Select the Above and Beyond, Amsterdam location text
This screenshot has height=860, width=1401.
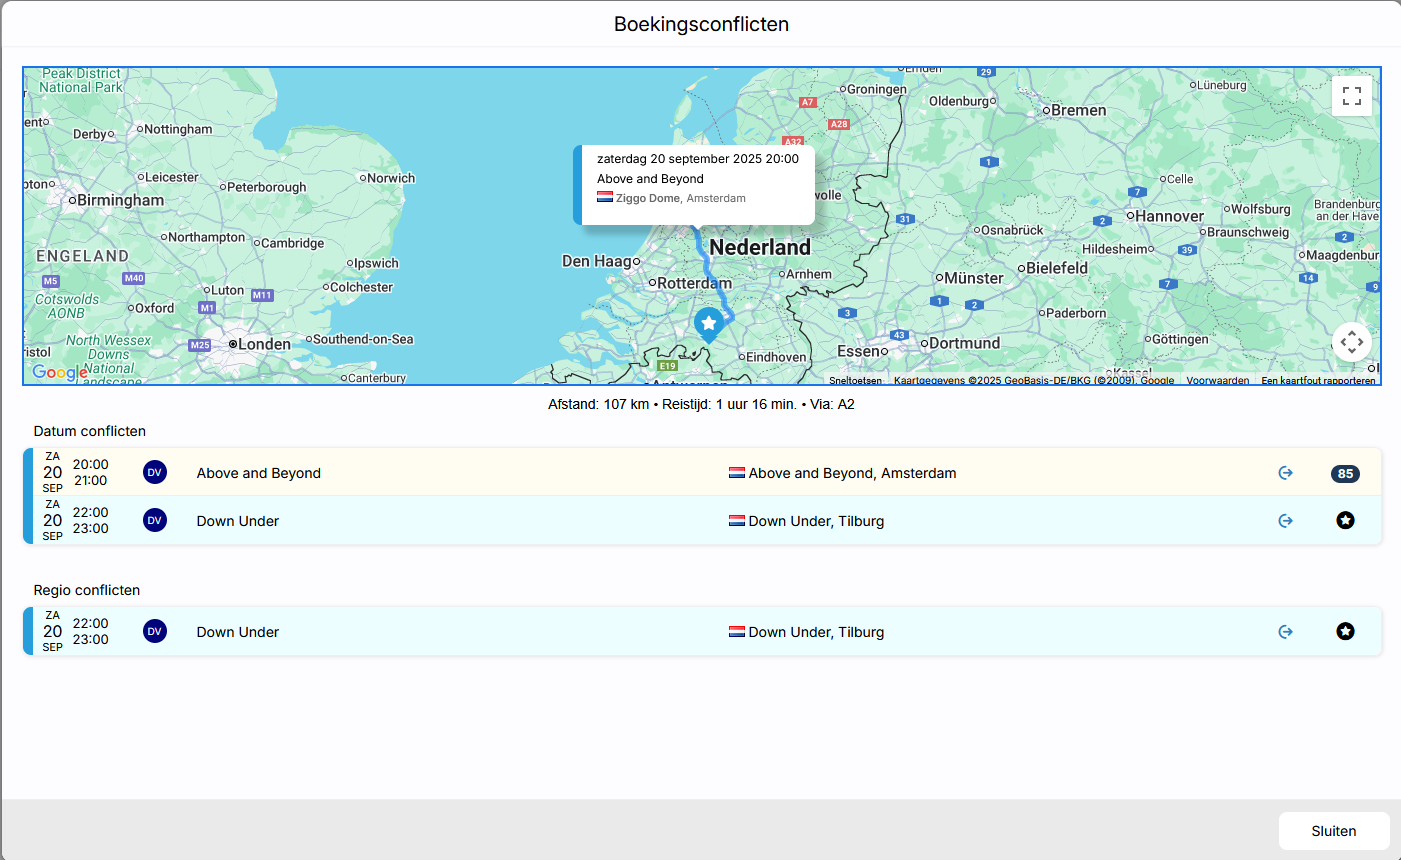[x=852, y=473]
